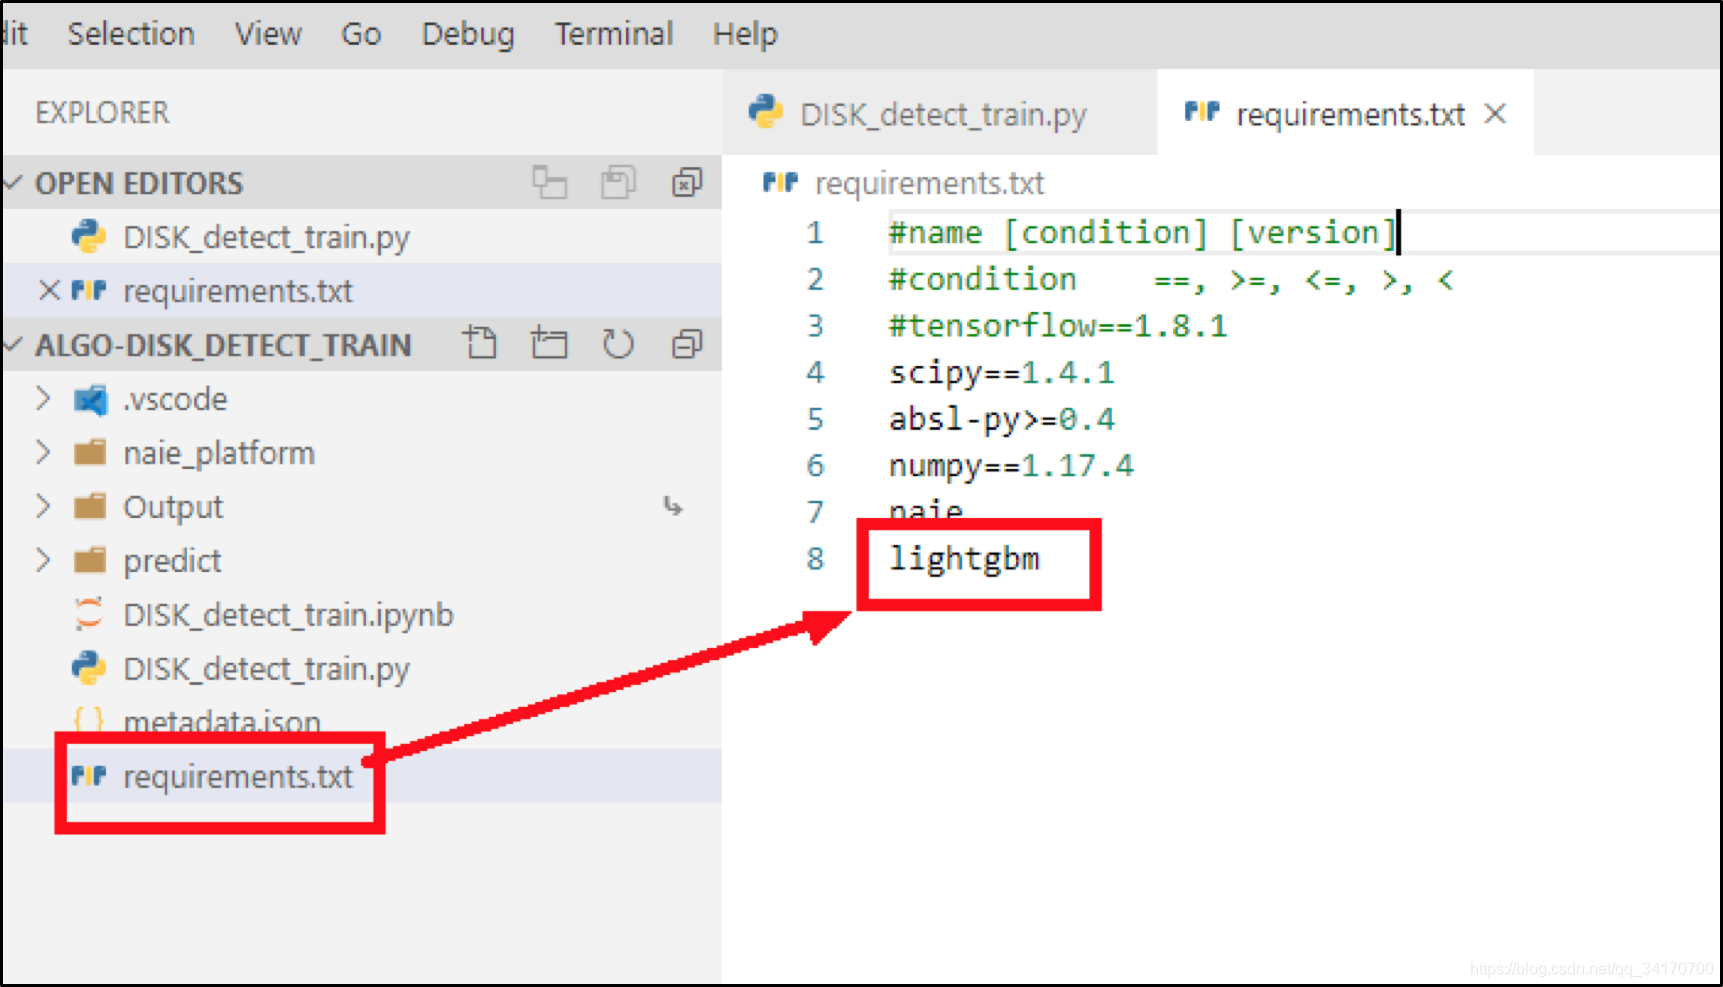Expand the predict folder

tap(43, 561)
